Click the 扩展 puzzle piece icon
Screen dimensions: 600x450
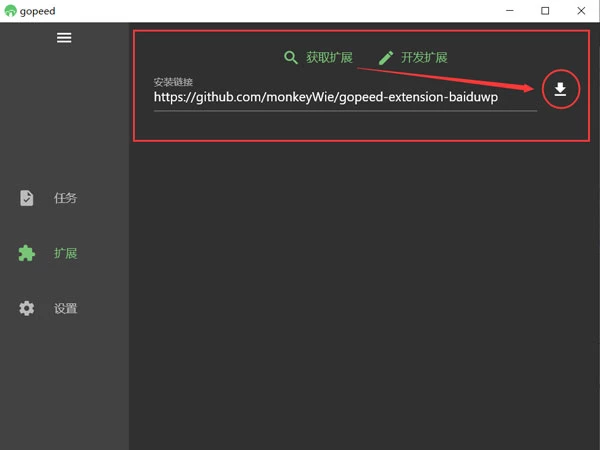coord(27,253)
